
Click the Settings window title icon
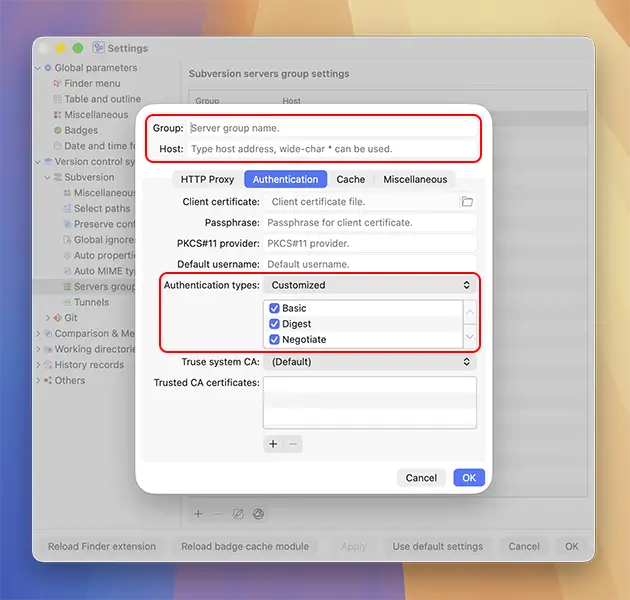click(98, 47)
